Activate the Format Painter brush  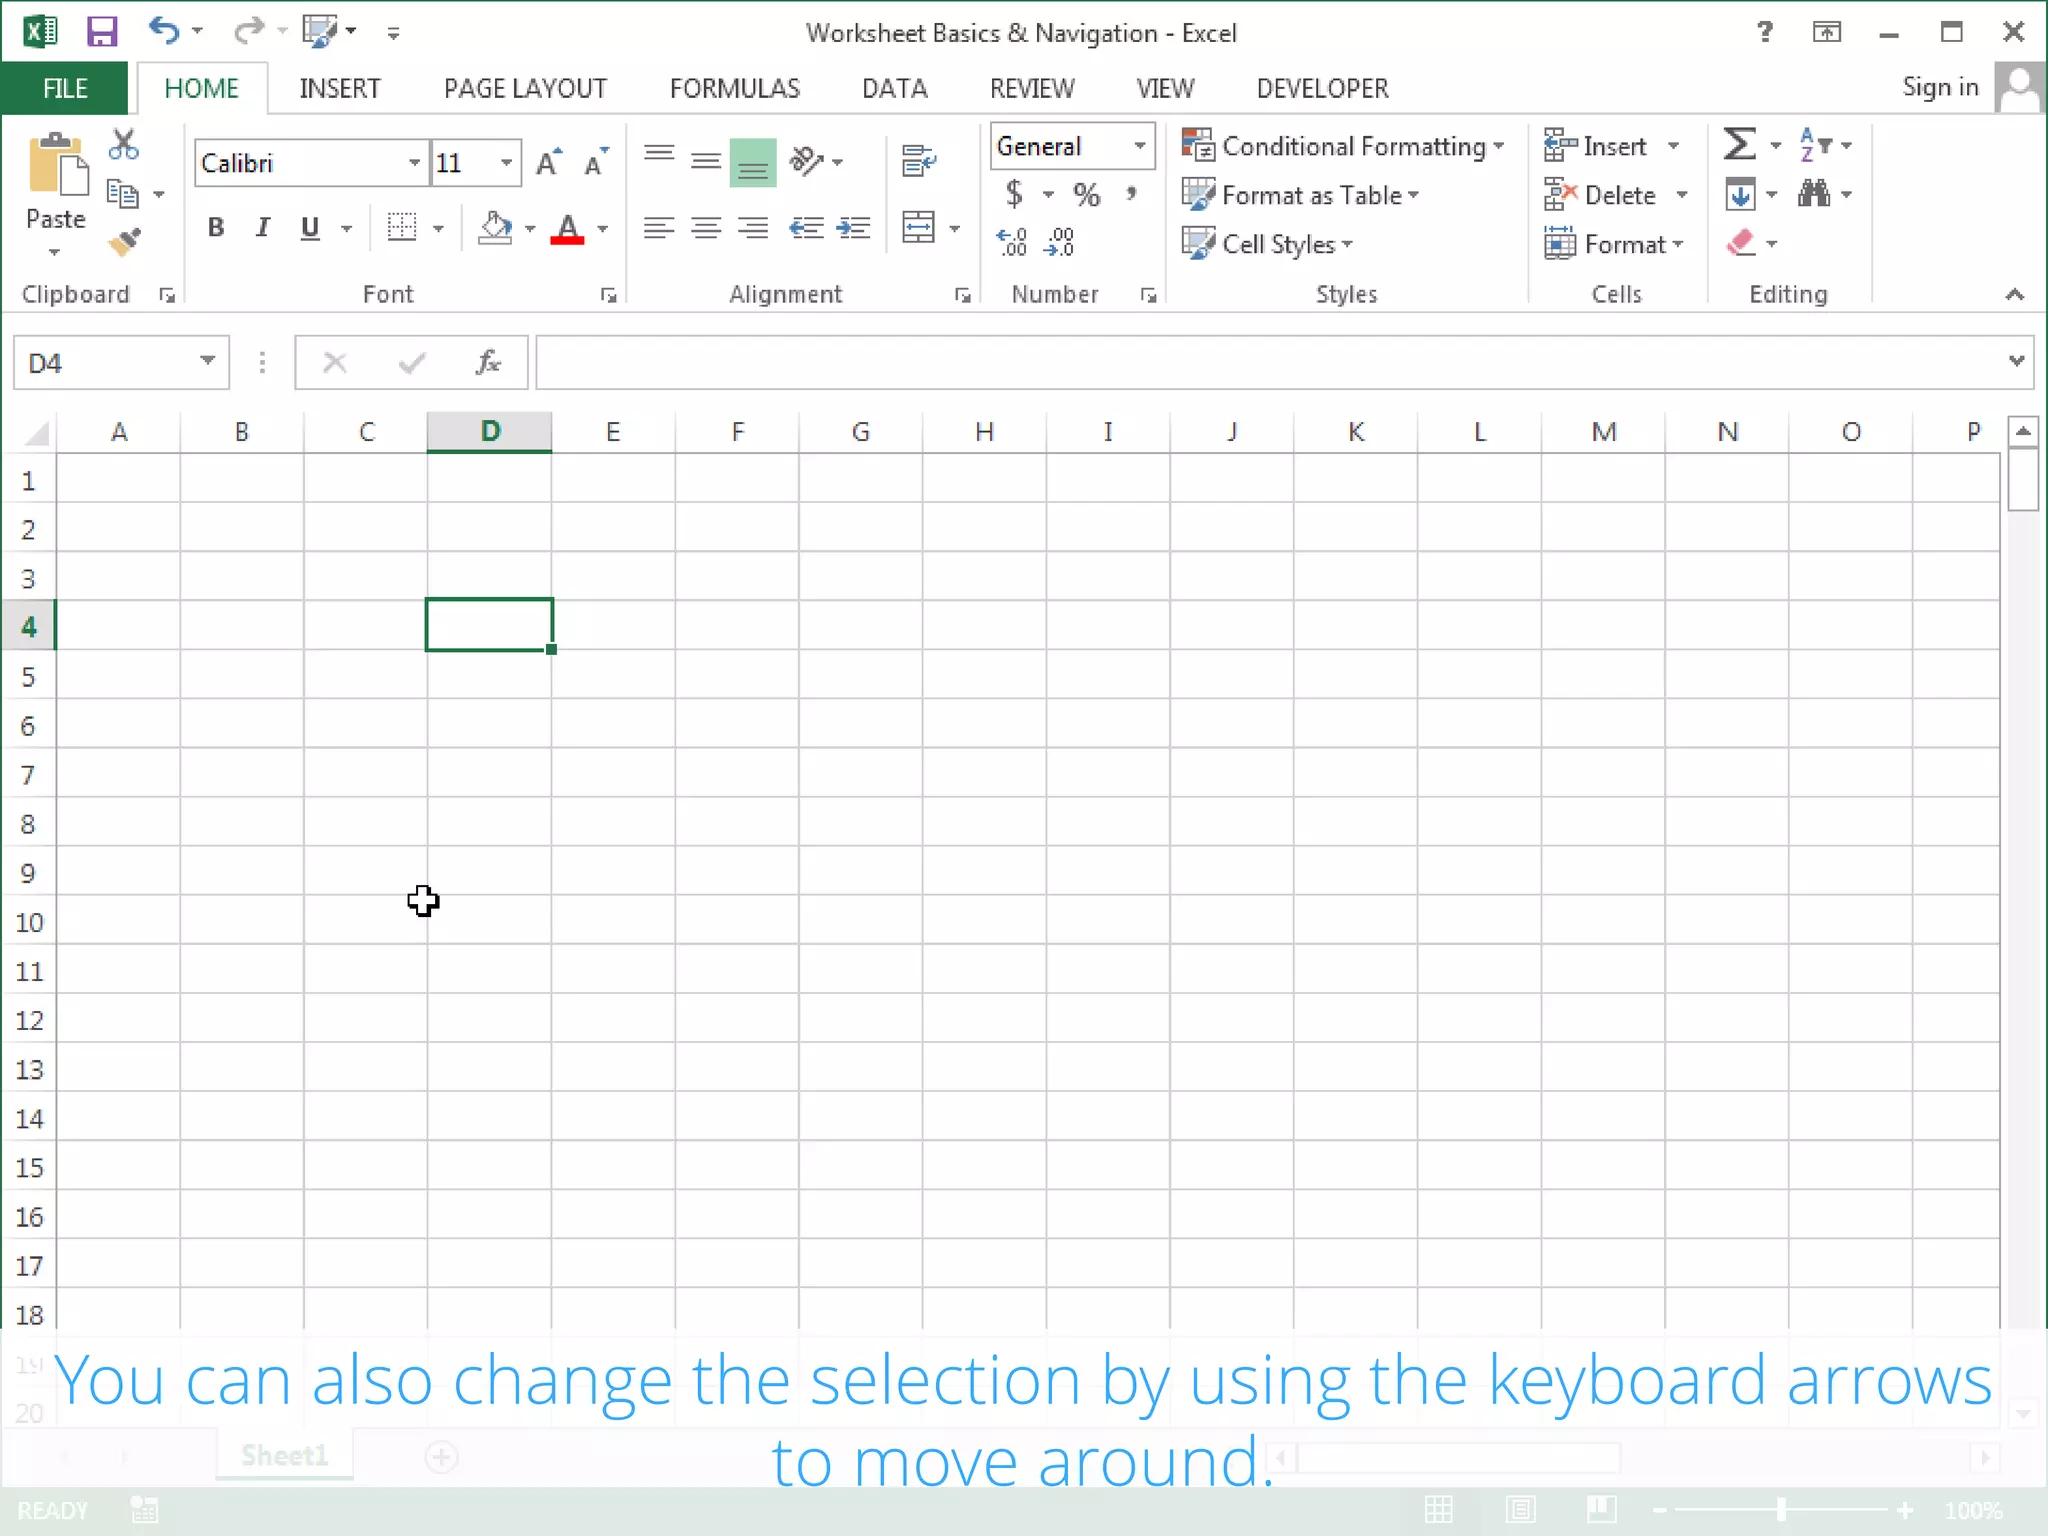(124, 243)
